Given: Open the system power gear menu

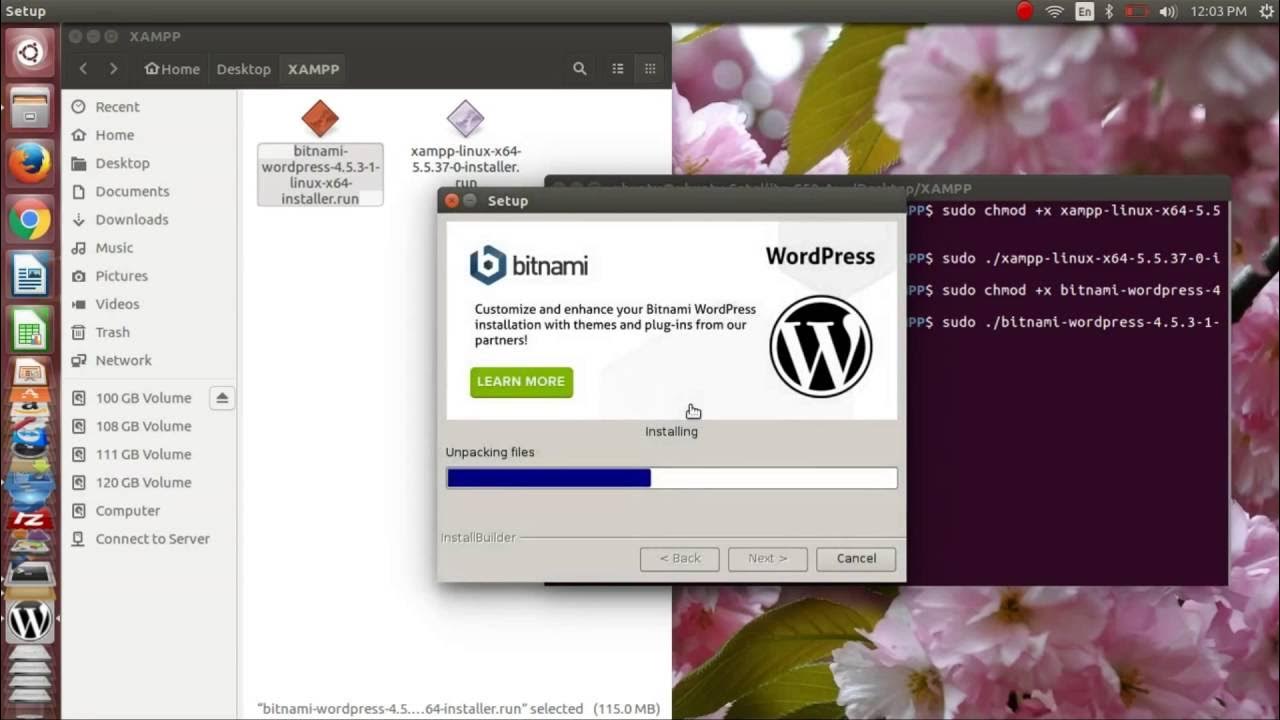Looking at the screenshot, I should 1266,11.
